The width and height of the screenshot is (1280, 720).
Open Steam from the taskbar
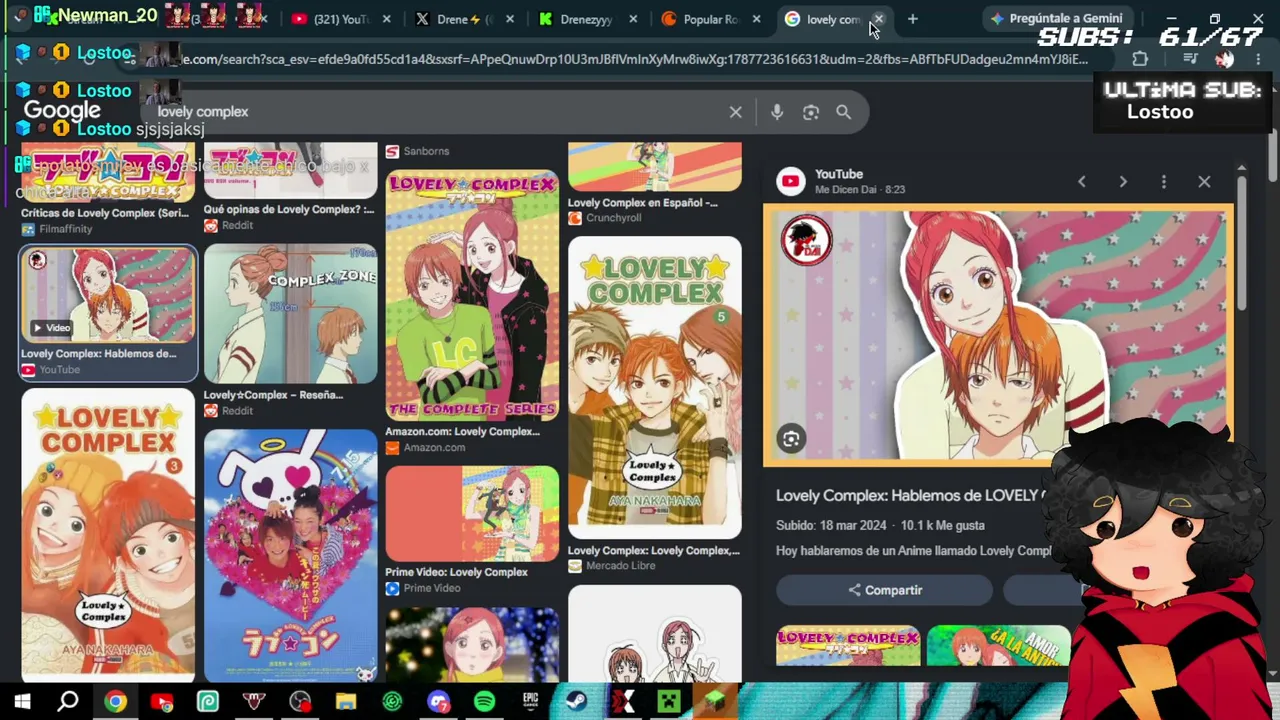(577, 702)
